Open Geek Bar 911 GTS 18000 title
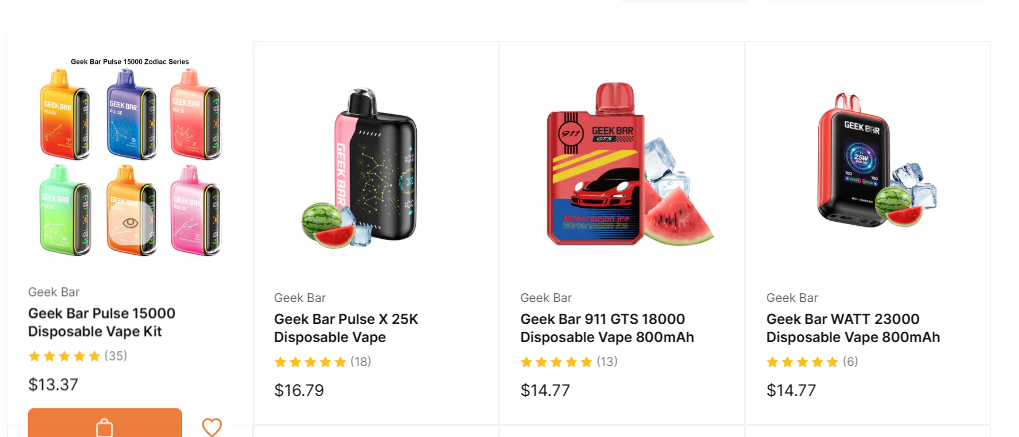The height and width of the screenshot is (437, 1019). (x=607, y=328)
